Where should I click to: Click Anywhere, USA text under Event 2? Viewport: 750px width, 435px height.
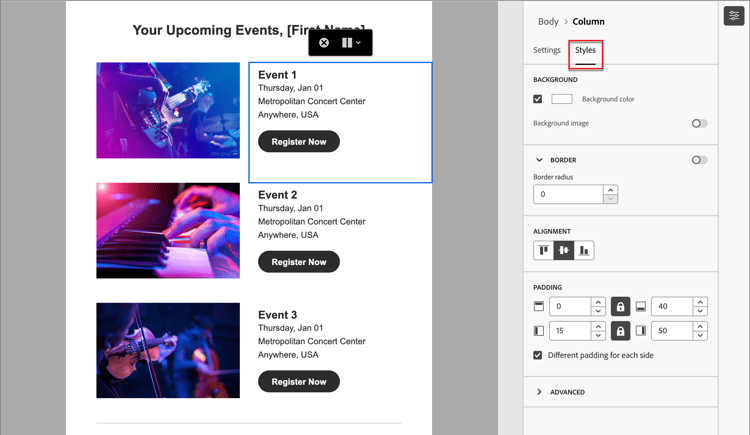coord(288,235)
